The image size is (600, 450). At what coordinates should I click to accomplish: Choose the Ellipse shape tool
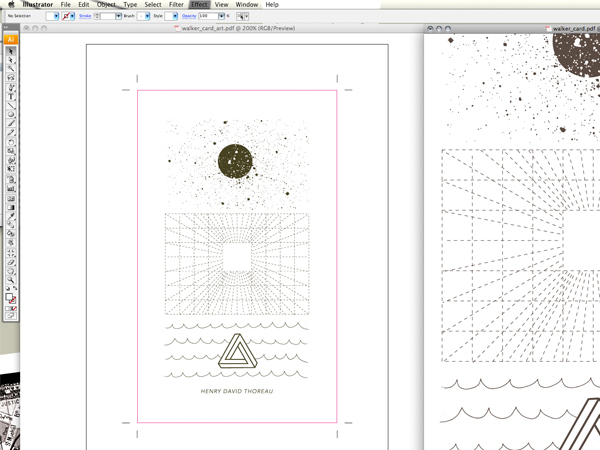[11, 115]
